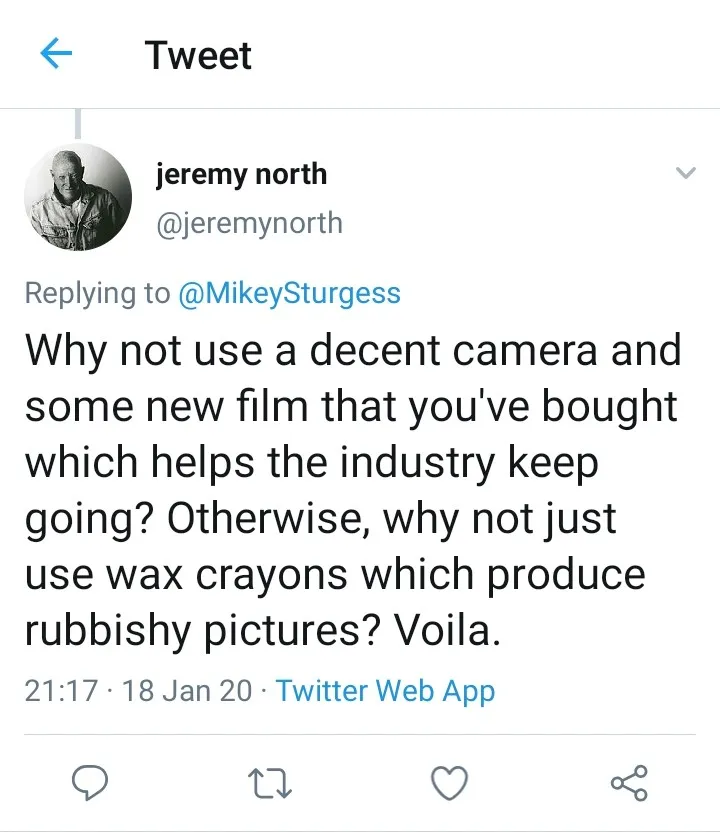Go back using the blue arrow
Image resolution: width=720 pixels, height=832 pixels.
point(56,53)
